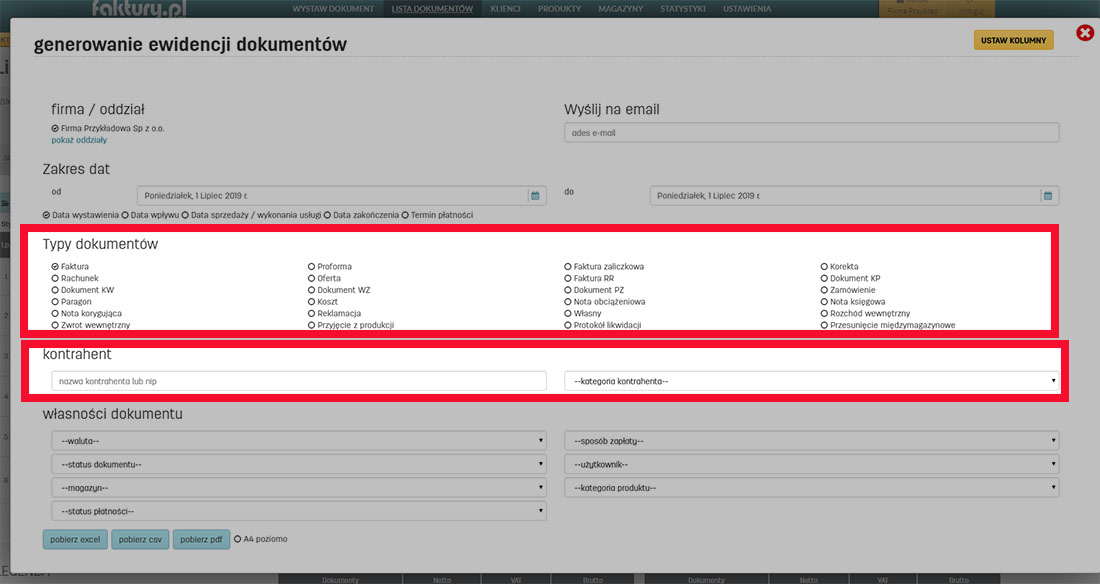Click the Ustaw kolumny button
The height and width of the screenshot is (584, 1100).
[x=1013, y=40]
